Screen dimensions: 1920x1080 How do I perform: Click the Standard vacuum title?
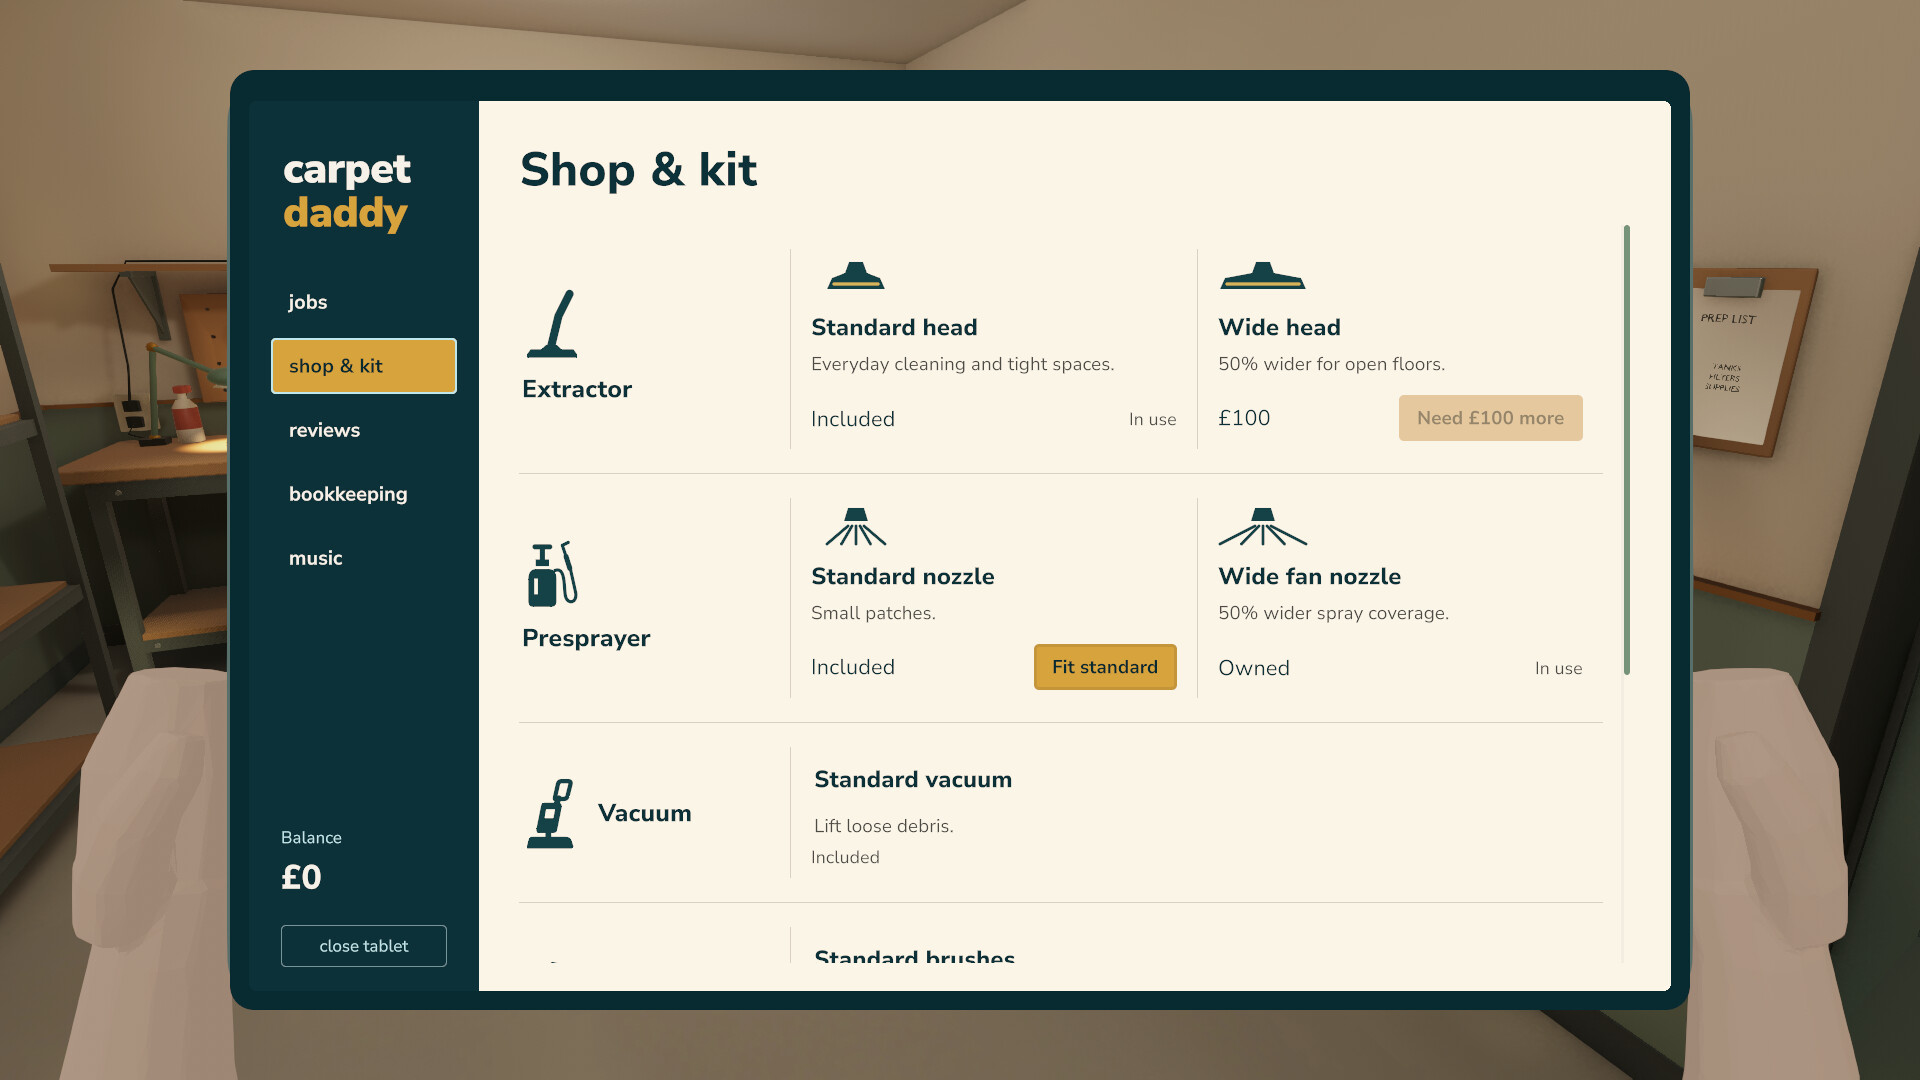(x=913, y=779)
